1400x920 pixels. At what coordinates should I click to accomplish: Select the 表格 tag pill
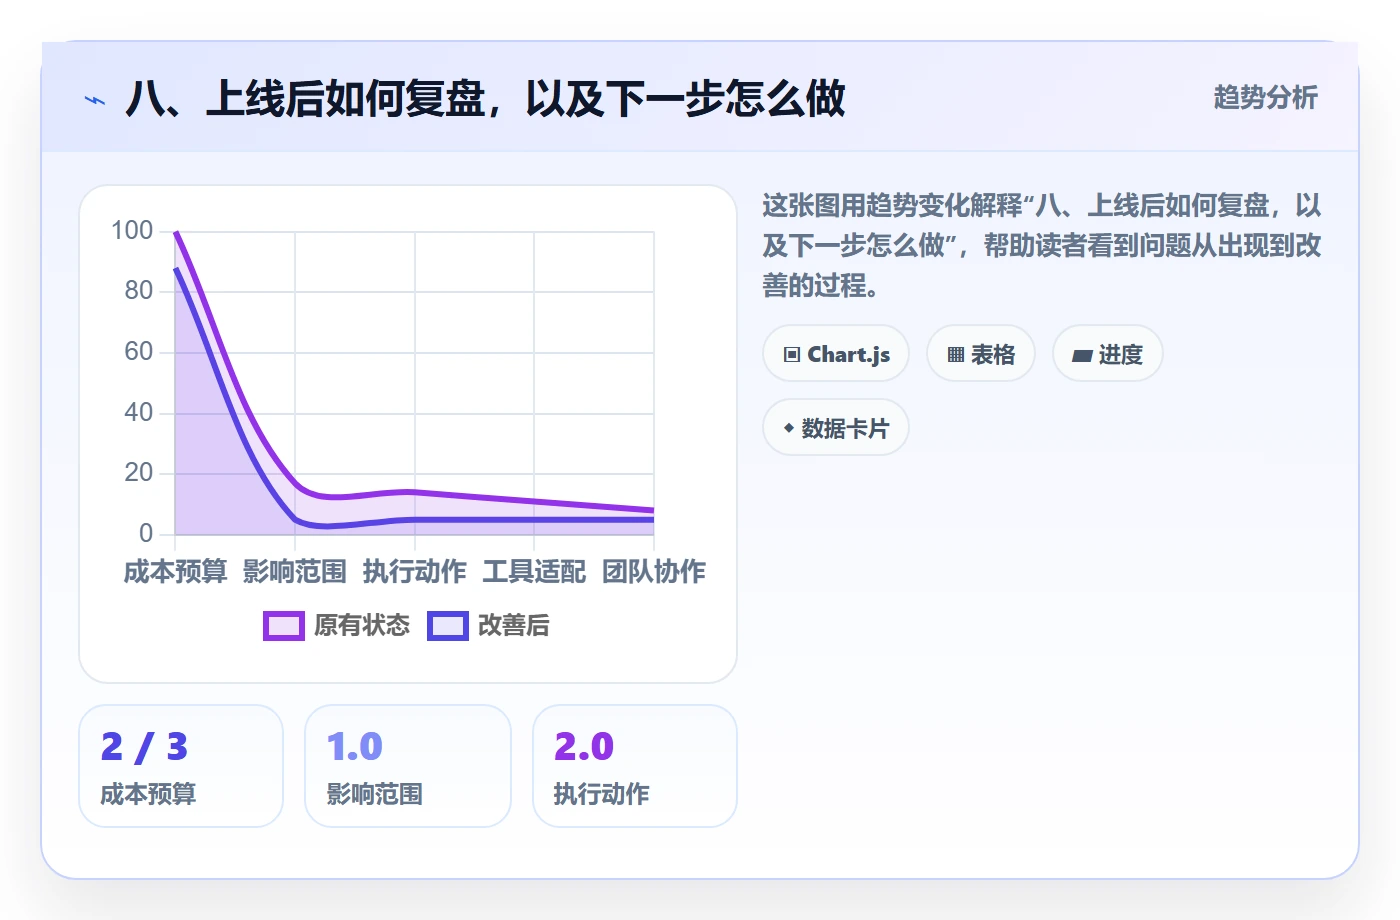tap(981, 354)
